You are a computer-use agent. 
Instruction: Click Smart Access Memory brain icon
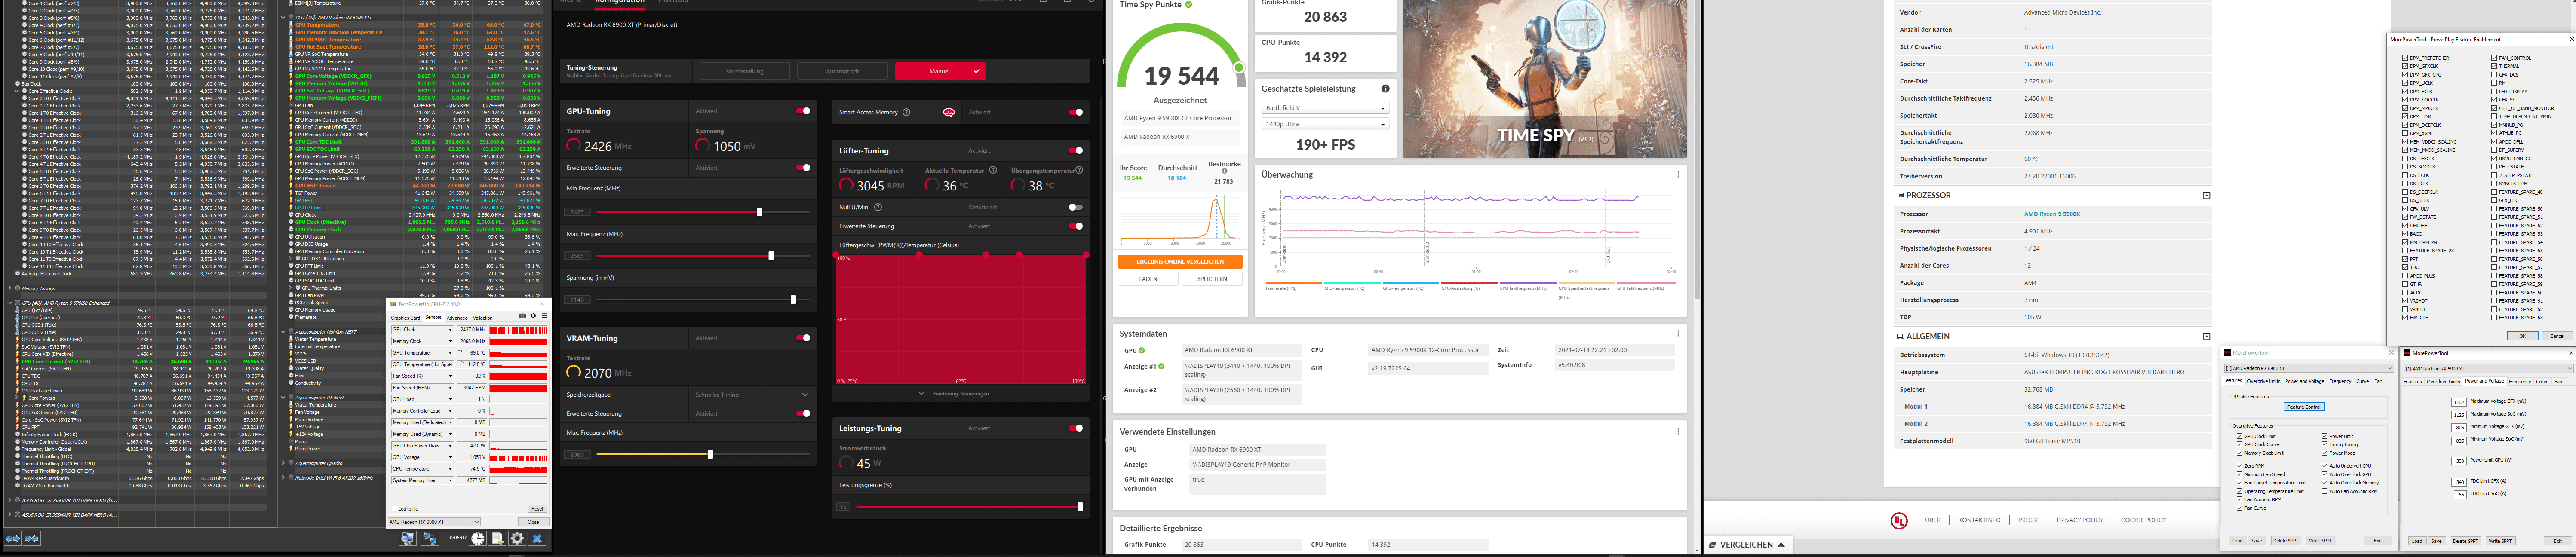click(949, 112)
